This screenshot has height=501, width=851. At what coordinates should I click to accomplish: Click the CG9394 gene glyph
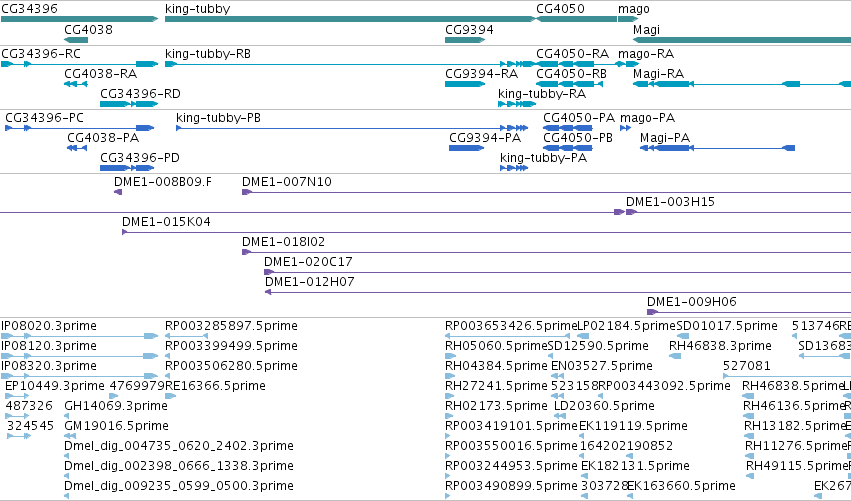click(x=465, y=40)
